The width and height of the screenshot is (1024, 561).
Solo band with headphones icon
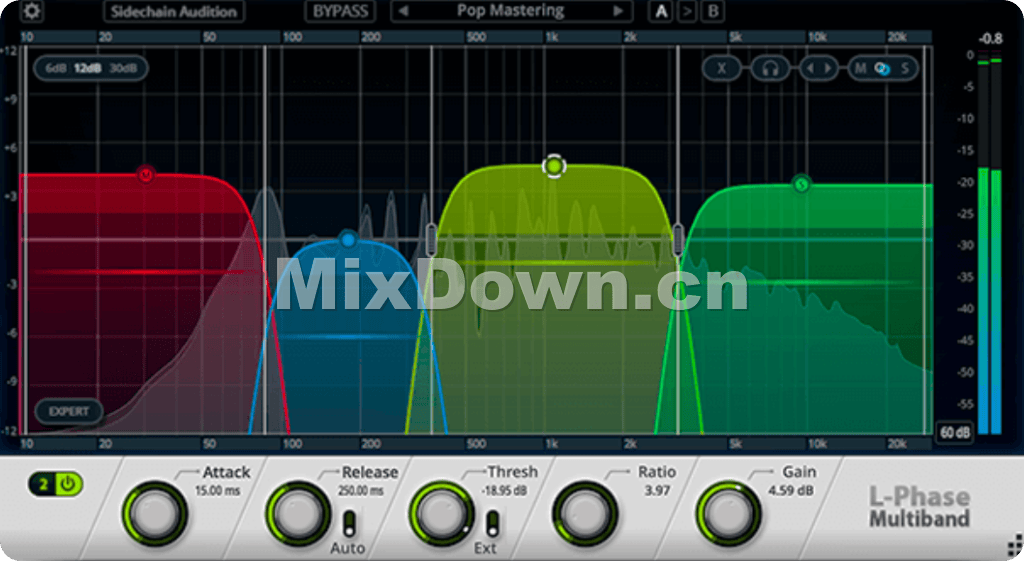[x=771, y=68]
